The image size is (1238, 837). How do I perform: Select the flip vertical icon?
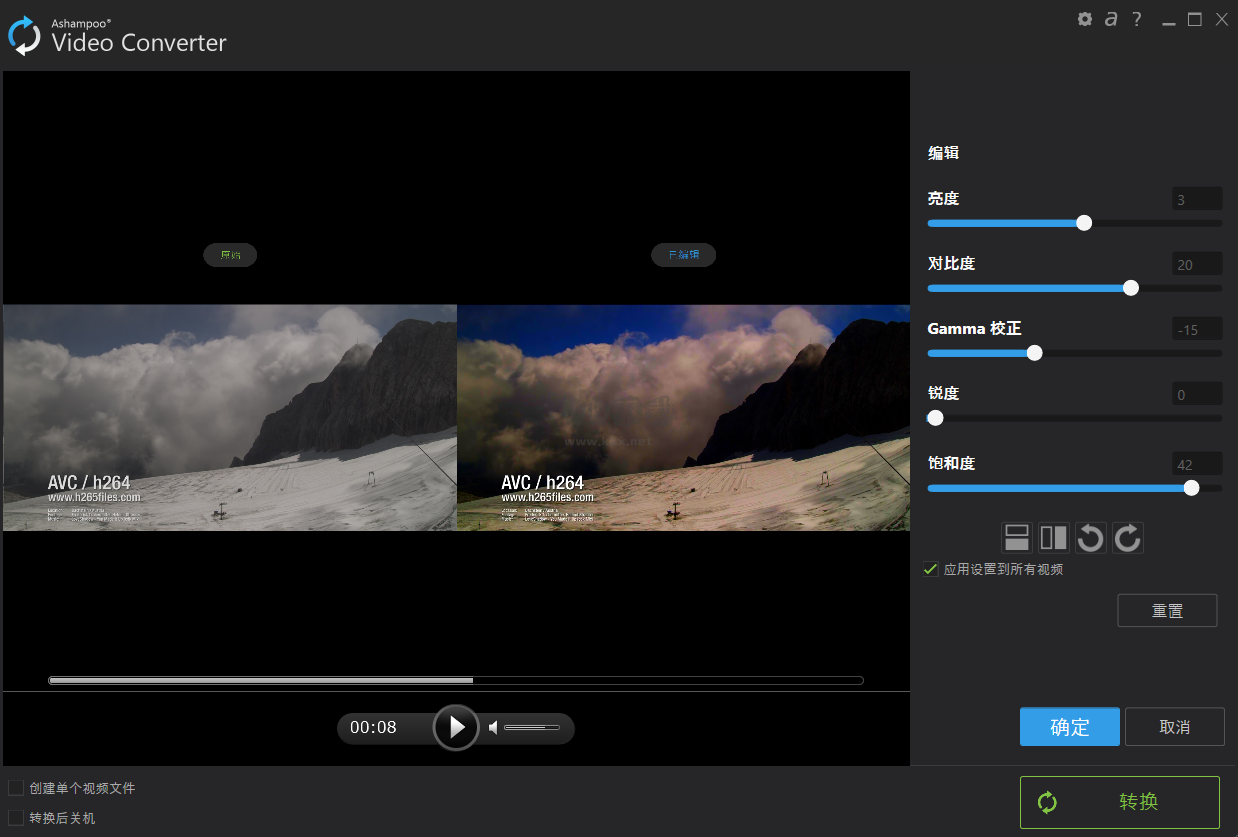tap(1016, 537)
